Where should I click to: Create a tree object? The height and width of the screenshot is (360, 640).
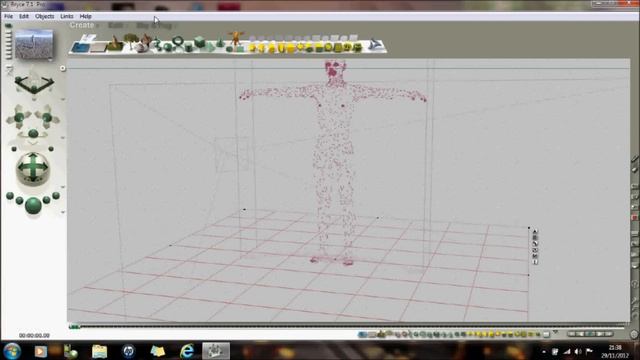(131, 41)
